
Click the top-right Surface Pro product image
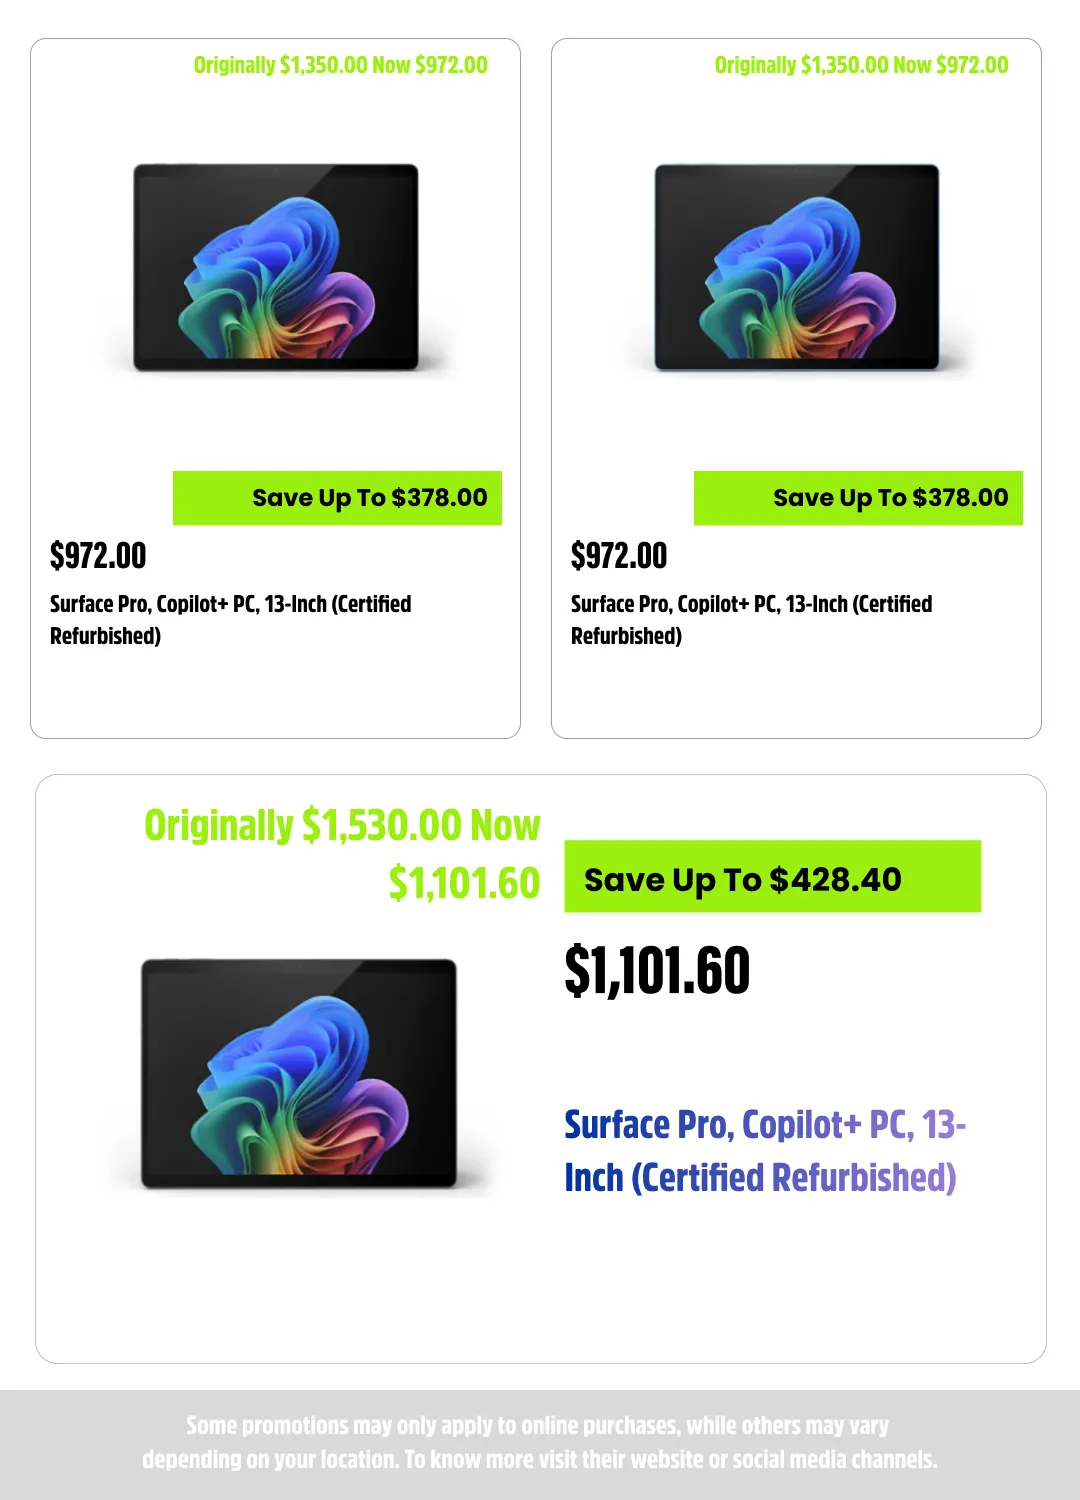point(797,268)
